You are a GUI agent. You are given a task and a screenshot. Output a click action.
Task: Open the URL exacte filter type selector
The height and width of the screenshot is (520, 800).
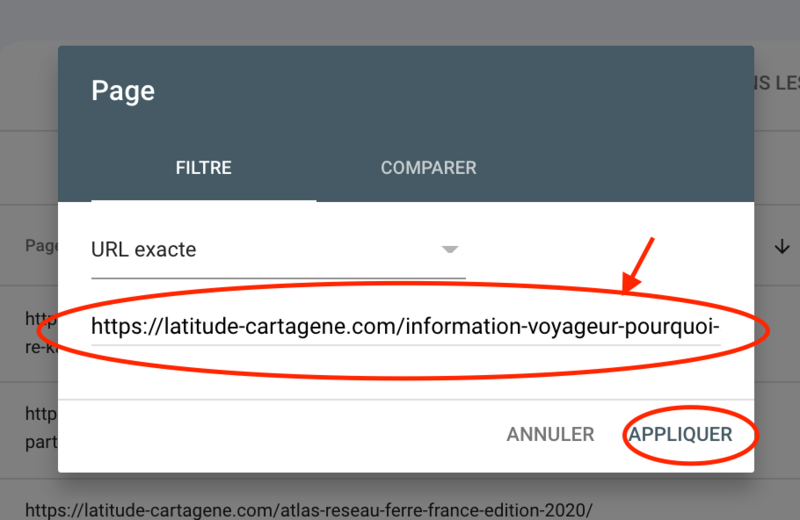(x=278, y=250)
